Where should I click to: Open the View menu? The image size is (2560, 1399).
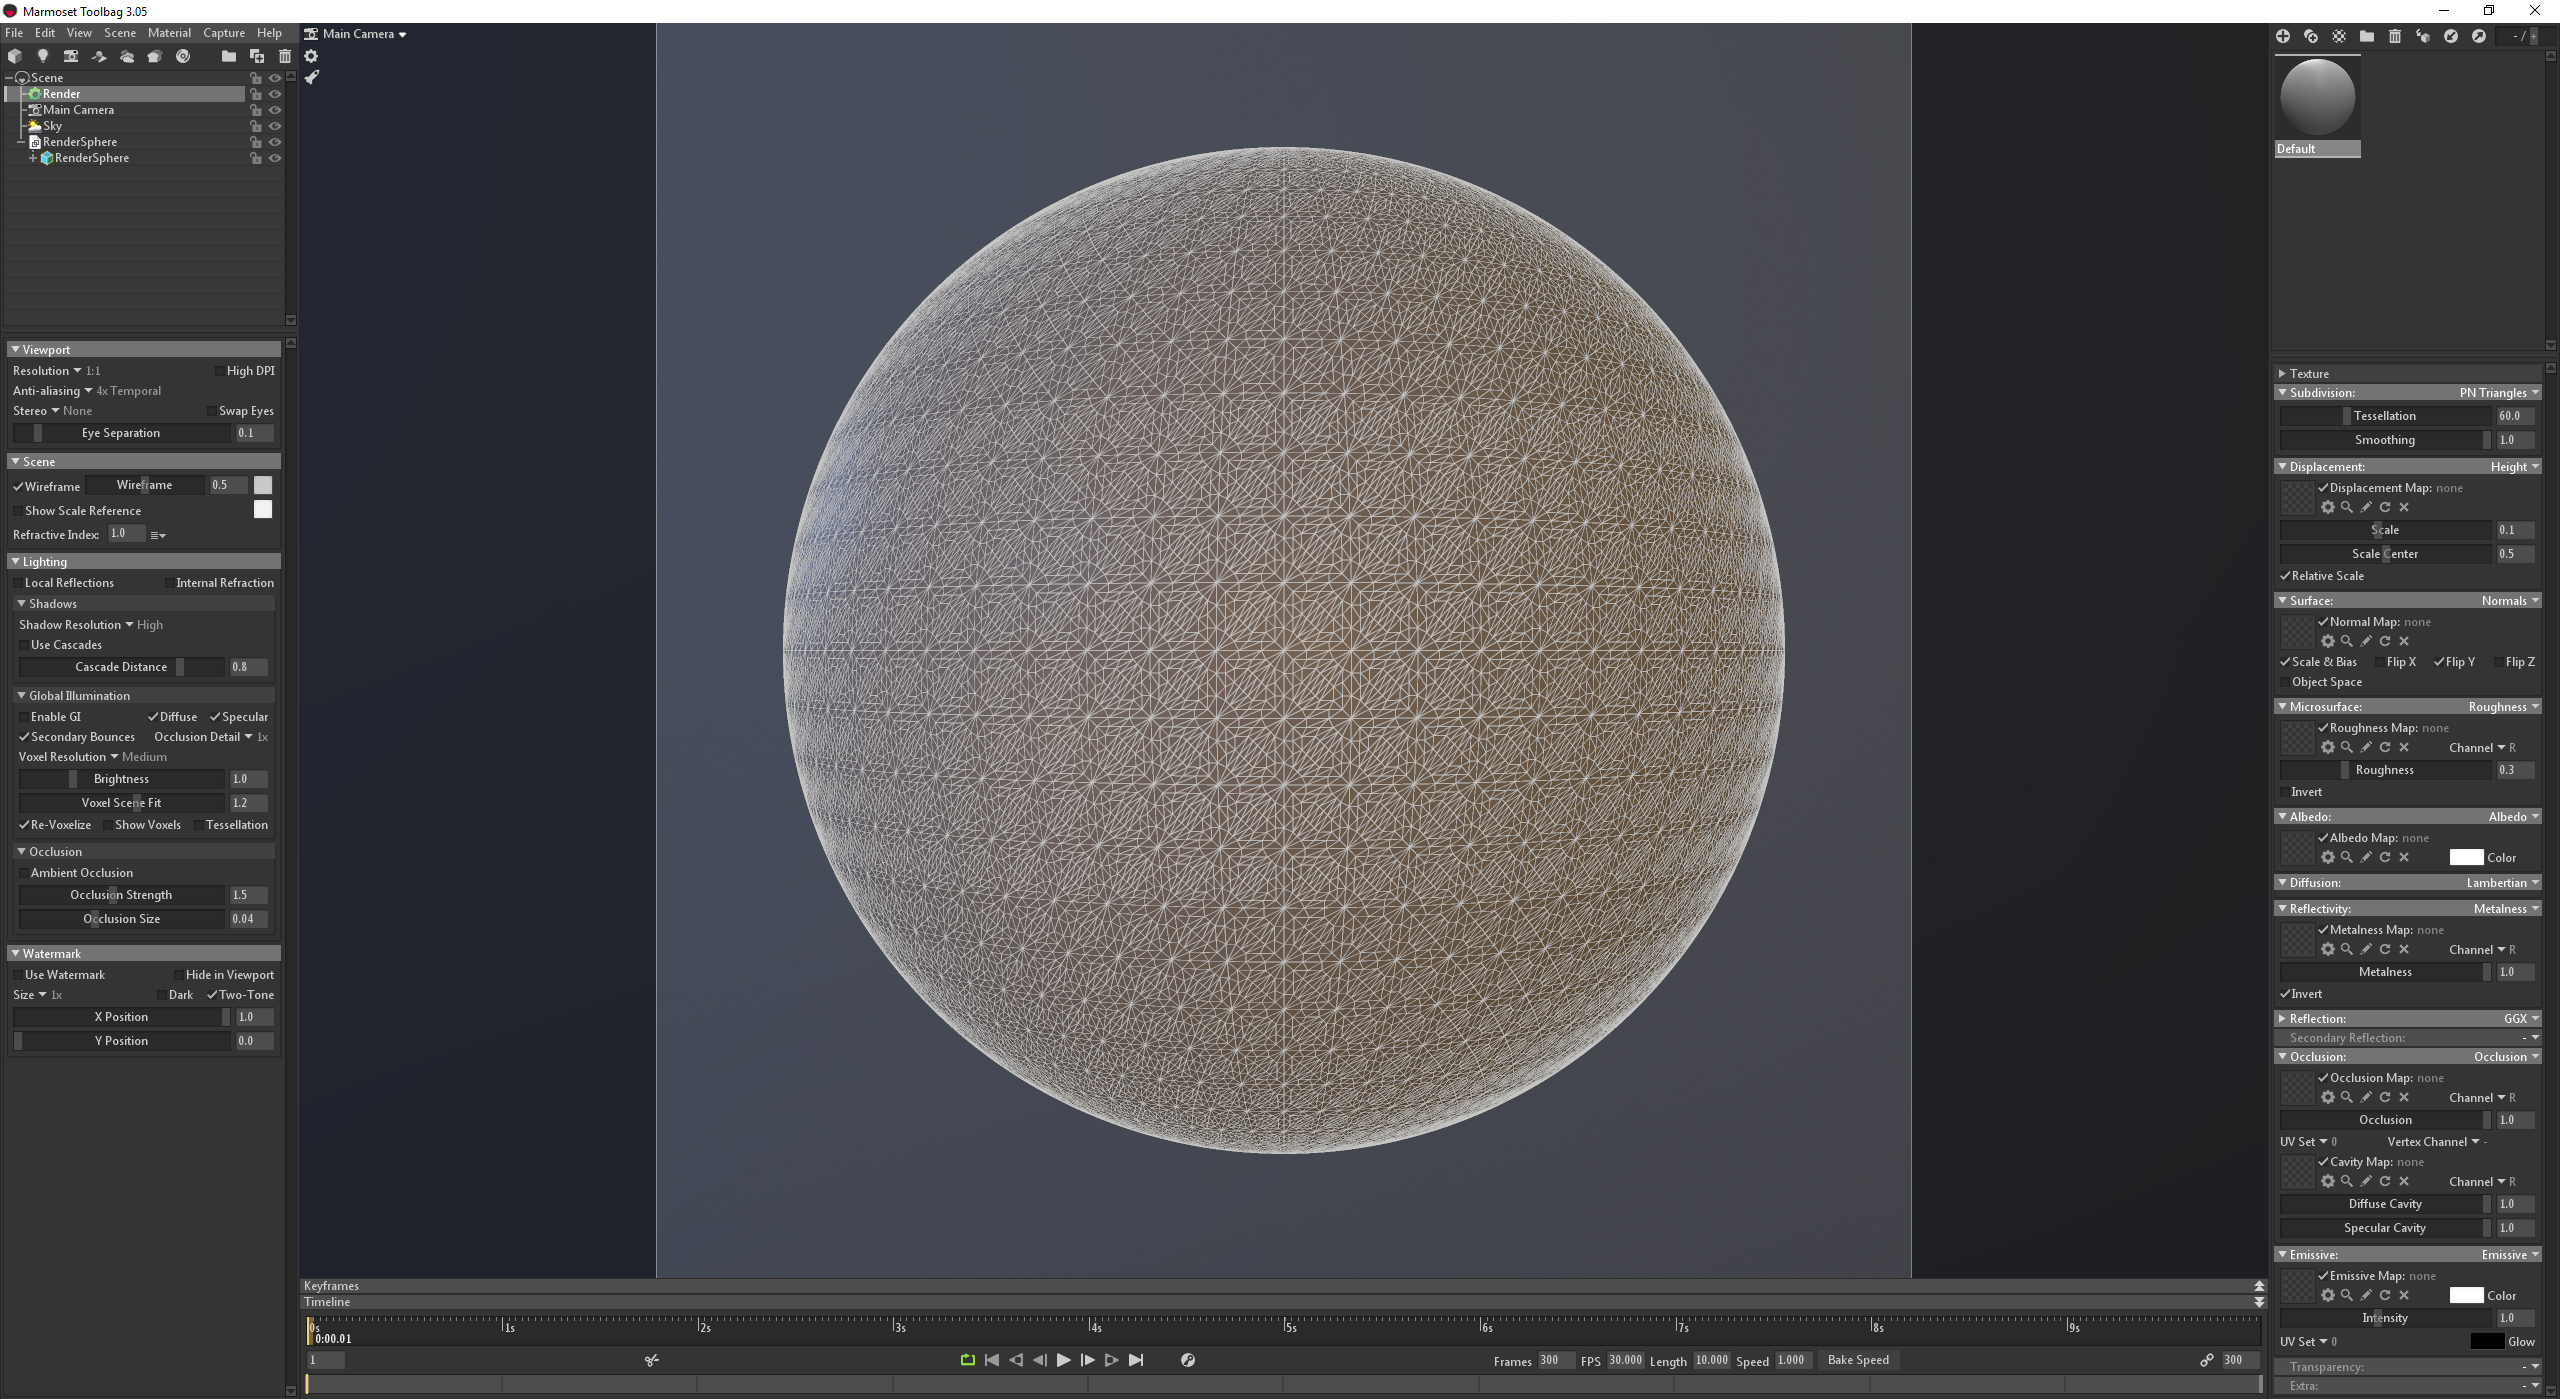[x=79, y=33]
